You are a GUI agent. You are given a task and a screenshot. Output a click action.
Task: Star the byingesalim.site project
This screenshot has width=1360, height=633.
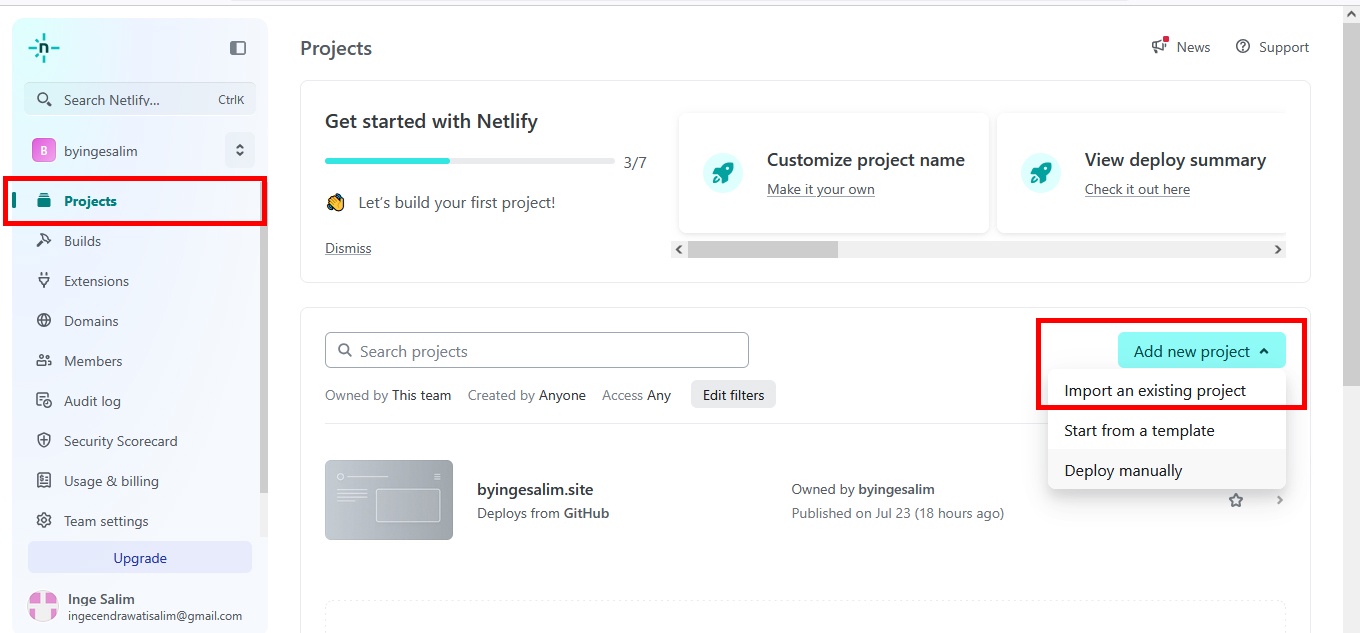[x=1236, y=499]
